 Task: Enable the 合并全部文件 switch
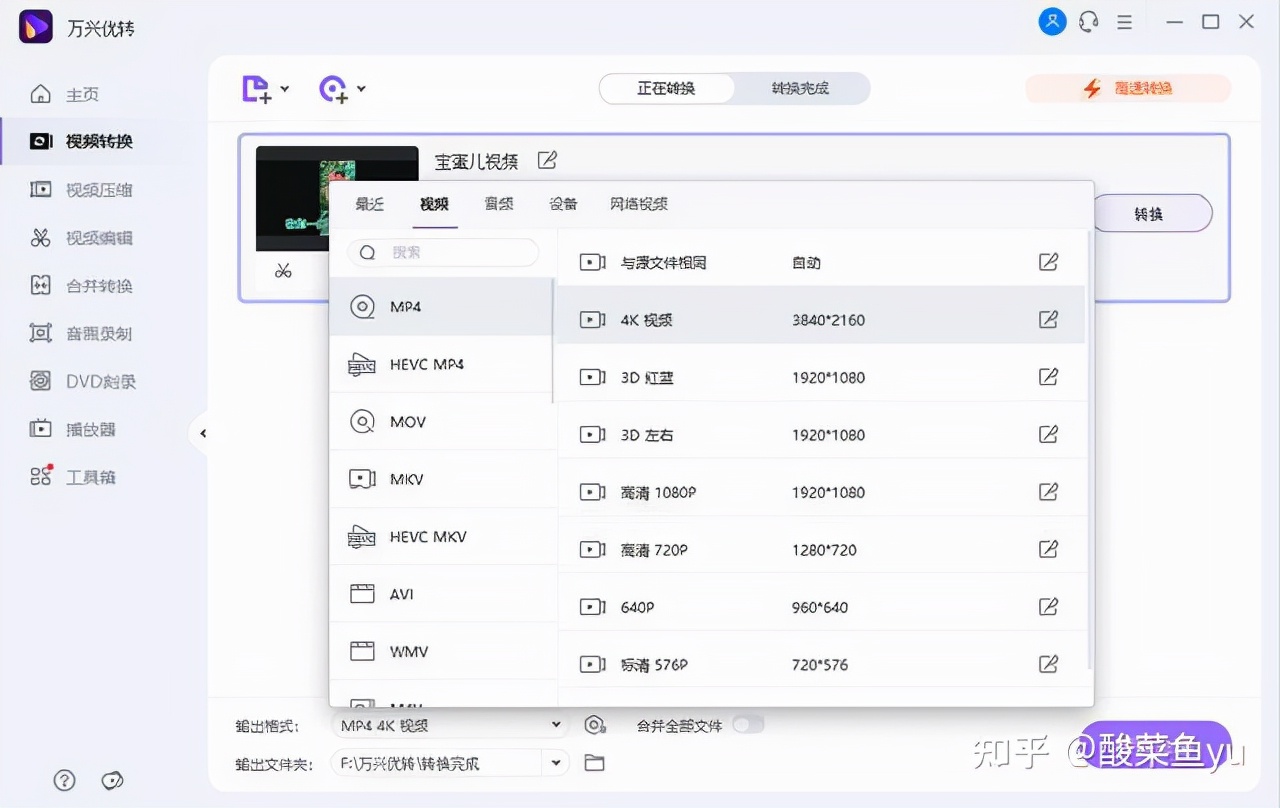pyautogui.click(x=748, y=725)
